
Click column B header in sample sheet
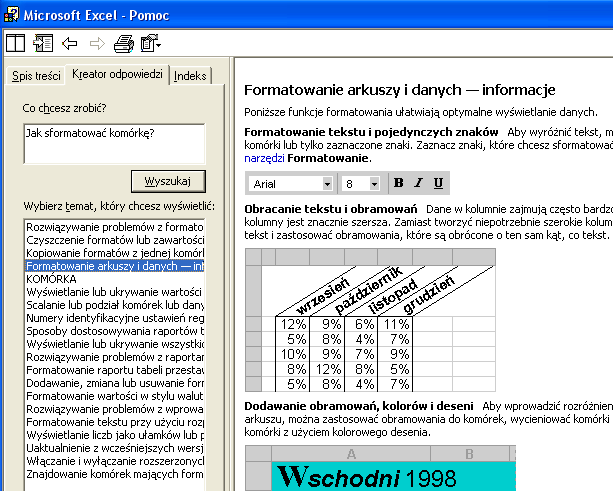click(470, 454)
